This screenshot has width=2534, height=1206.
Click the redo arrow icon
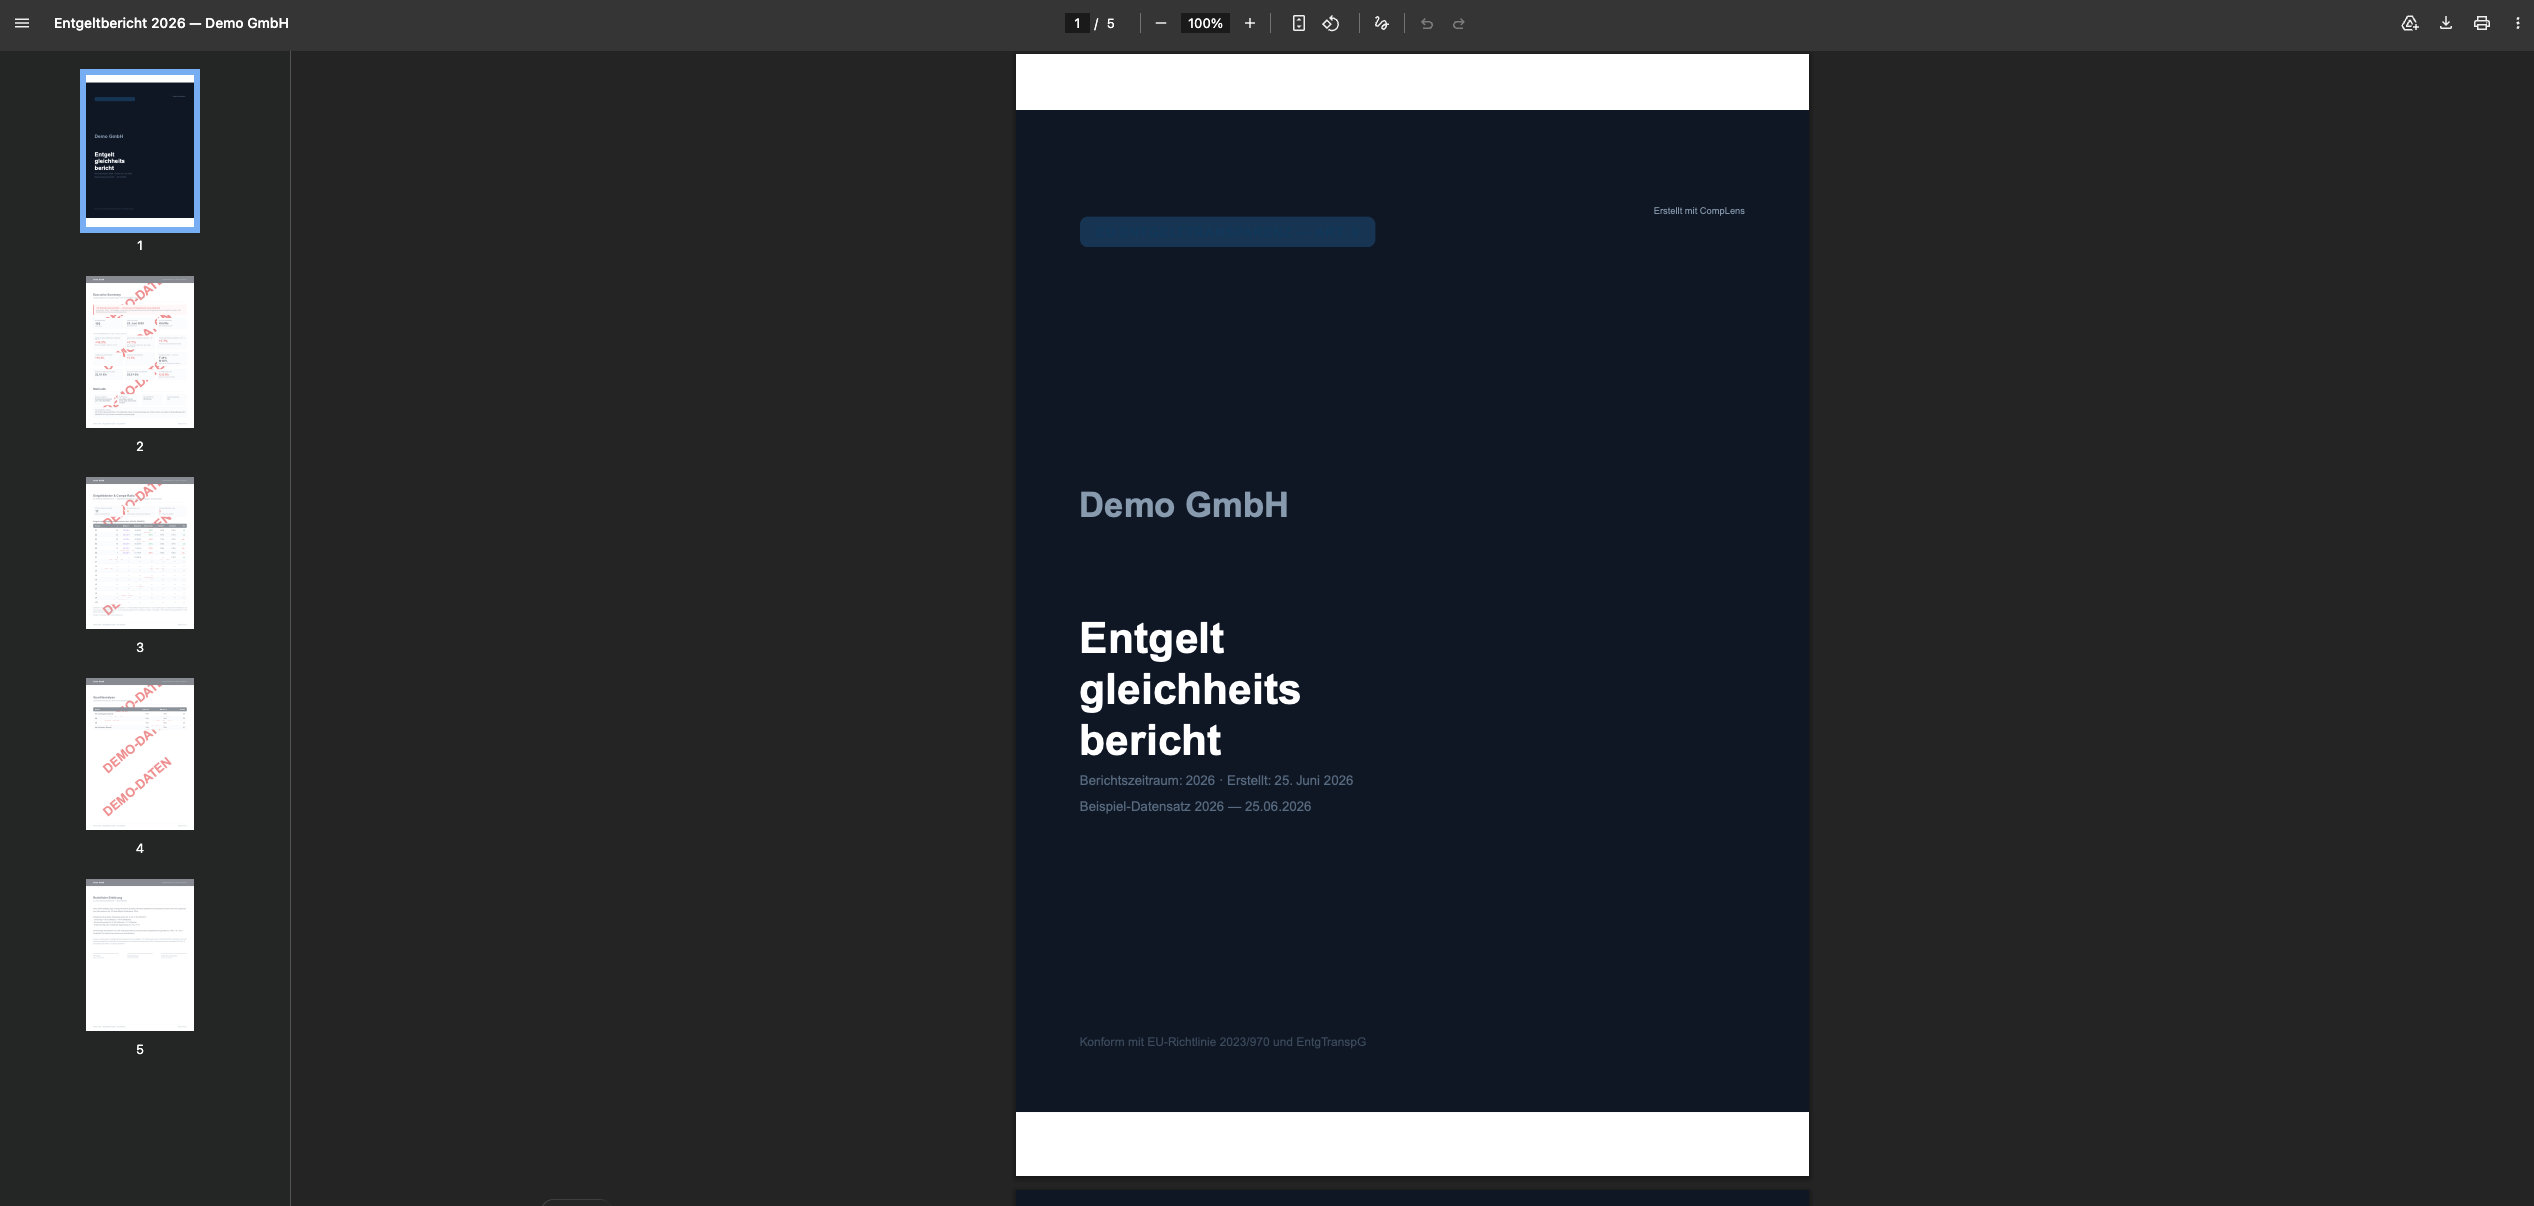[1459, 23]
